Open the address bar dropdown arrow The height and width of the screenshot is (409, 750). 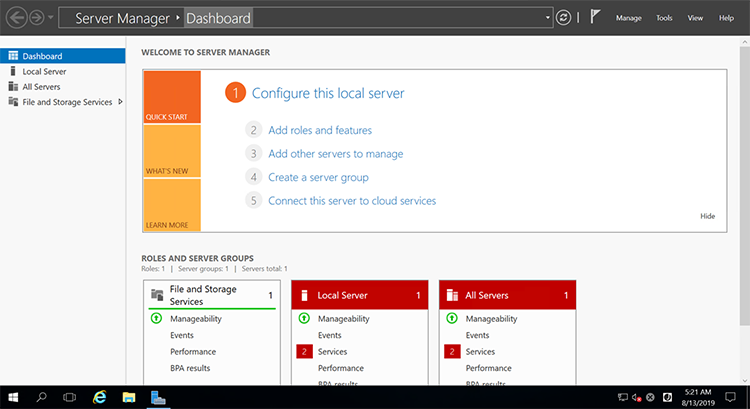[548, 18]
